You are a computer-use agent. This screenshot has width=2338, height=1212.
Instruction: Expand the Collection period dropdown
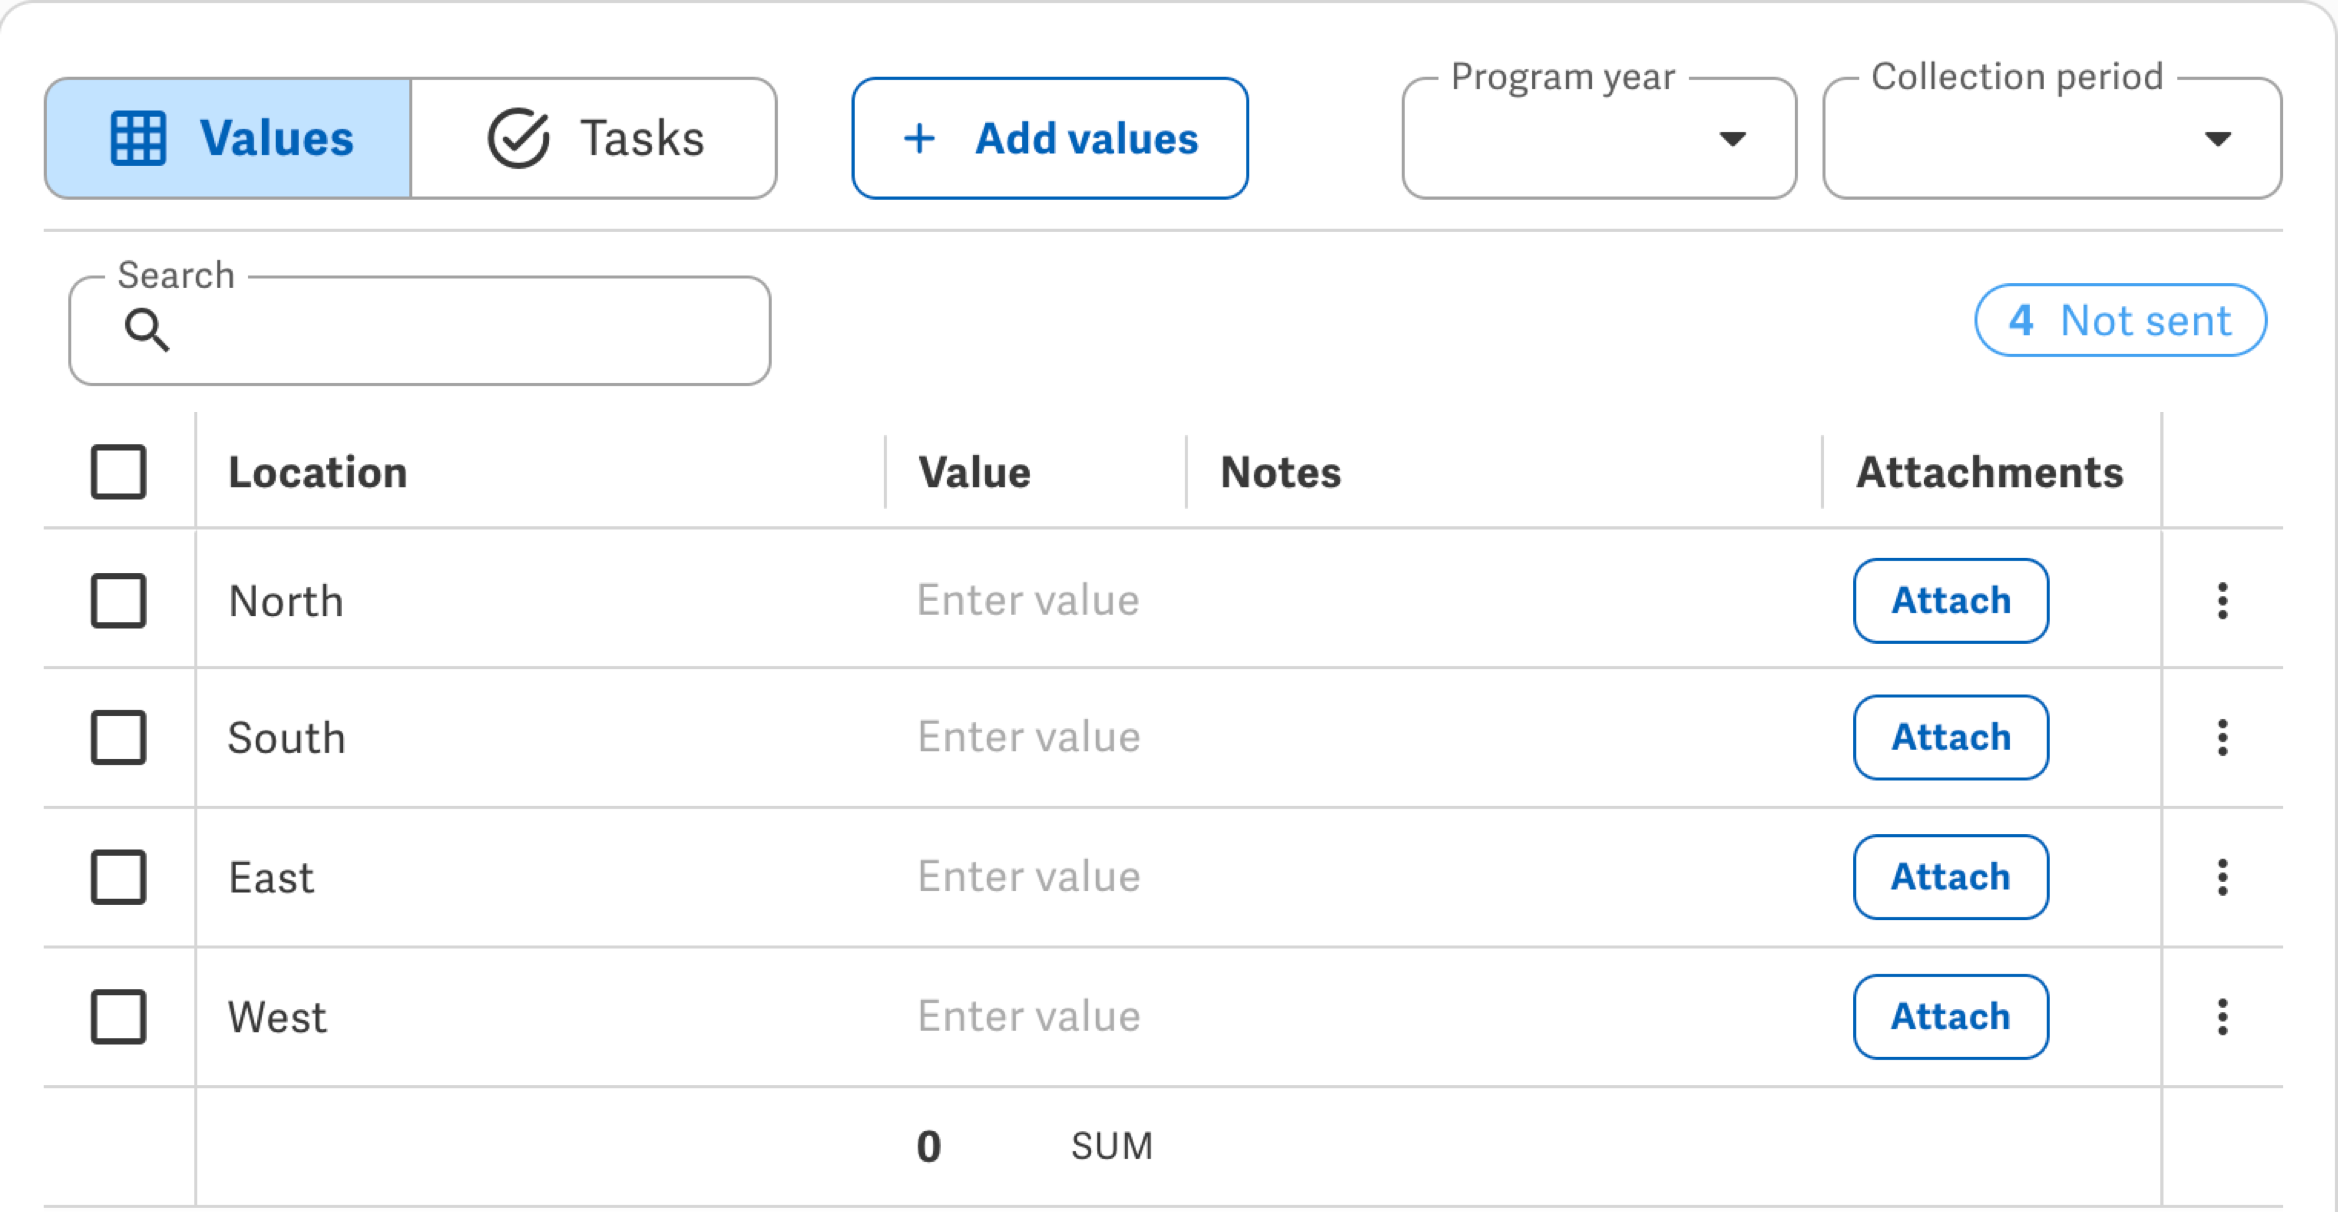click(x=2052, y=138)
